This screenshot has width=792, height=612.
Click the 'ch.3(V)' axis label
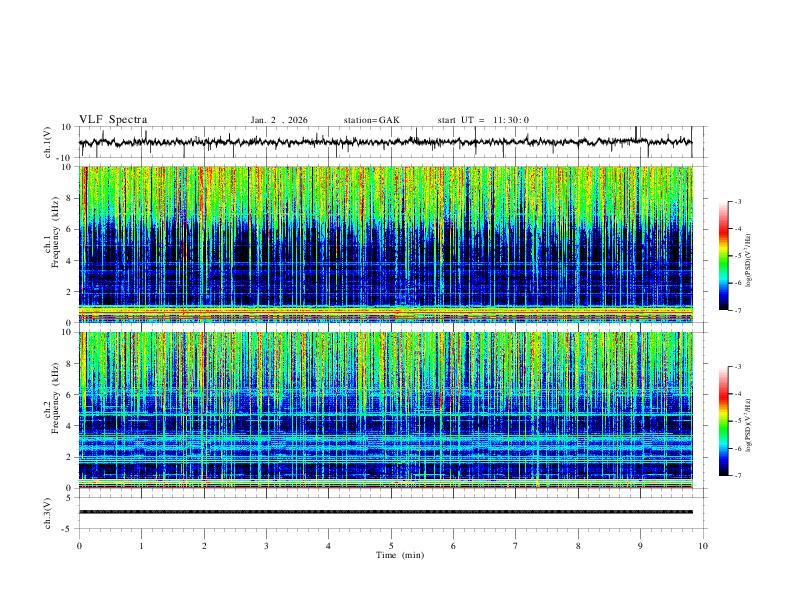[x=48, y=513]
